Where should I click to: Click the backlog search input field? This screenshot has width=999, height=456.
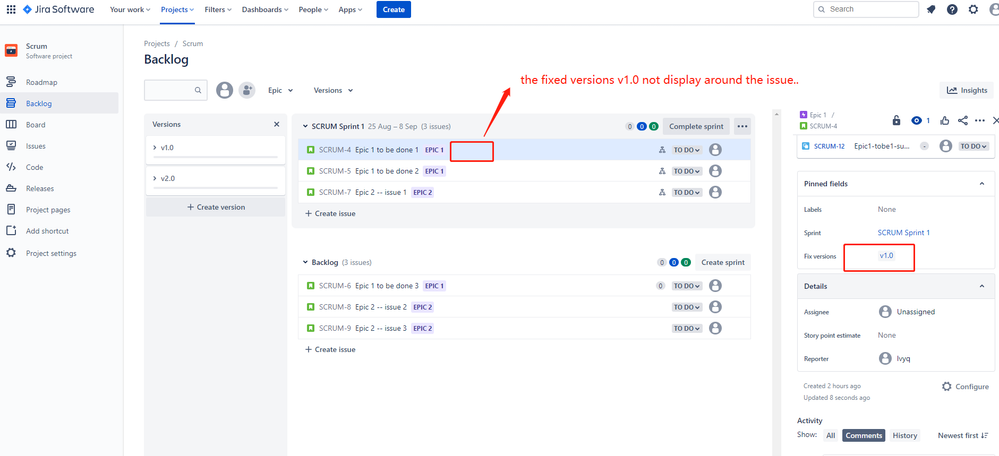(176, 90)
